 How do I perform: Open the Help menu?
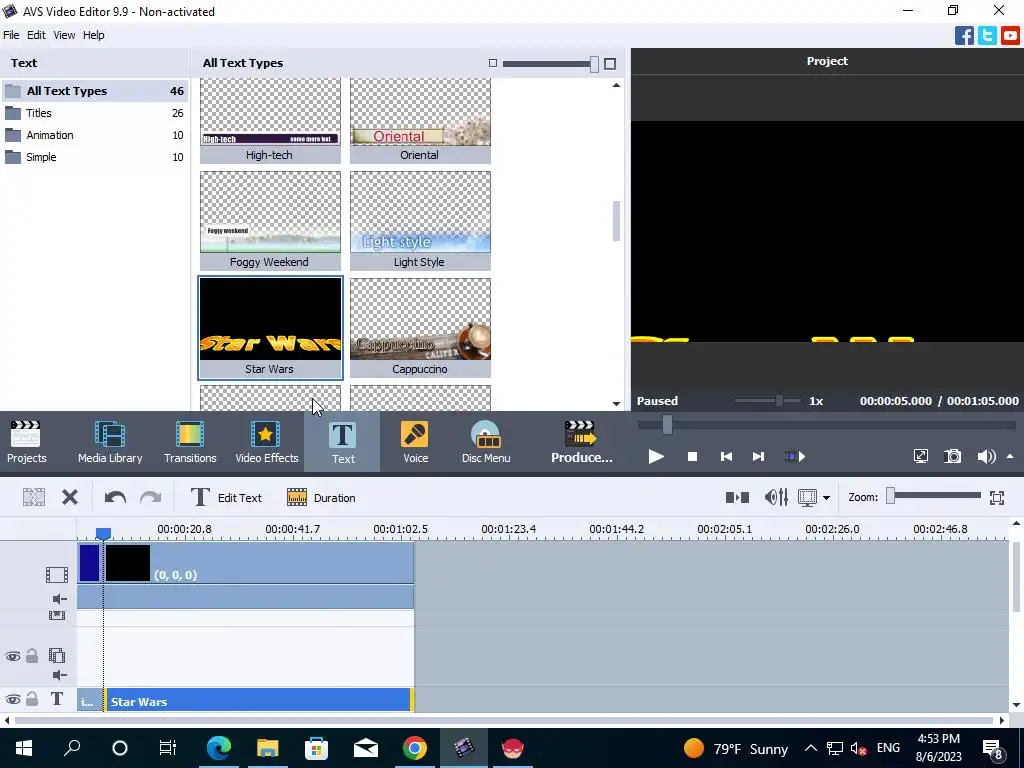(93, 35)
